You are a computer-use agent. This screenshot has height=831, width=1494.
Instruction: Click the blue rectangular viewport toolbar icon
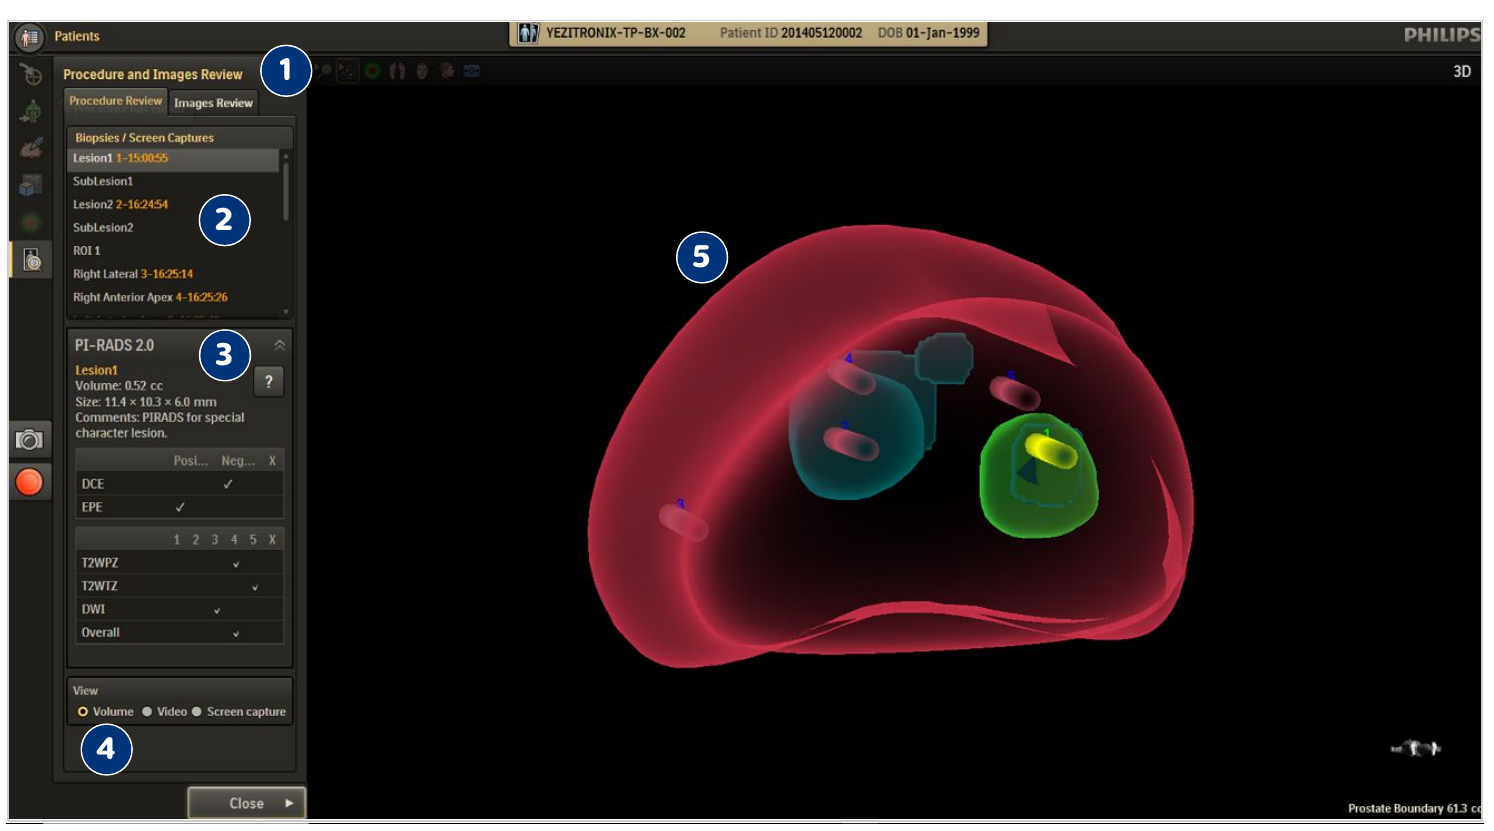[471, 71]
